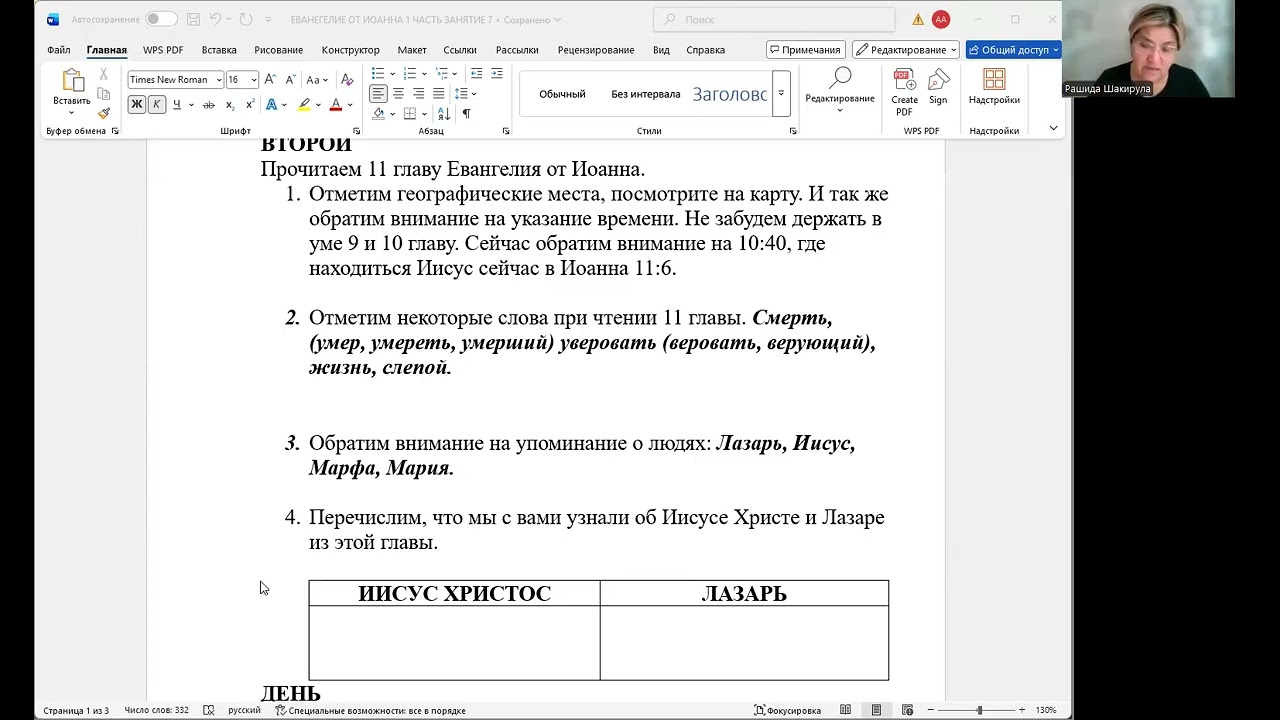This screenshot has width=1280, height=720.
Task: Toggle Фокусировка focus mode
Action: point(787,710)
